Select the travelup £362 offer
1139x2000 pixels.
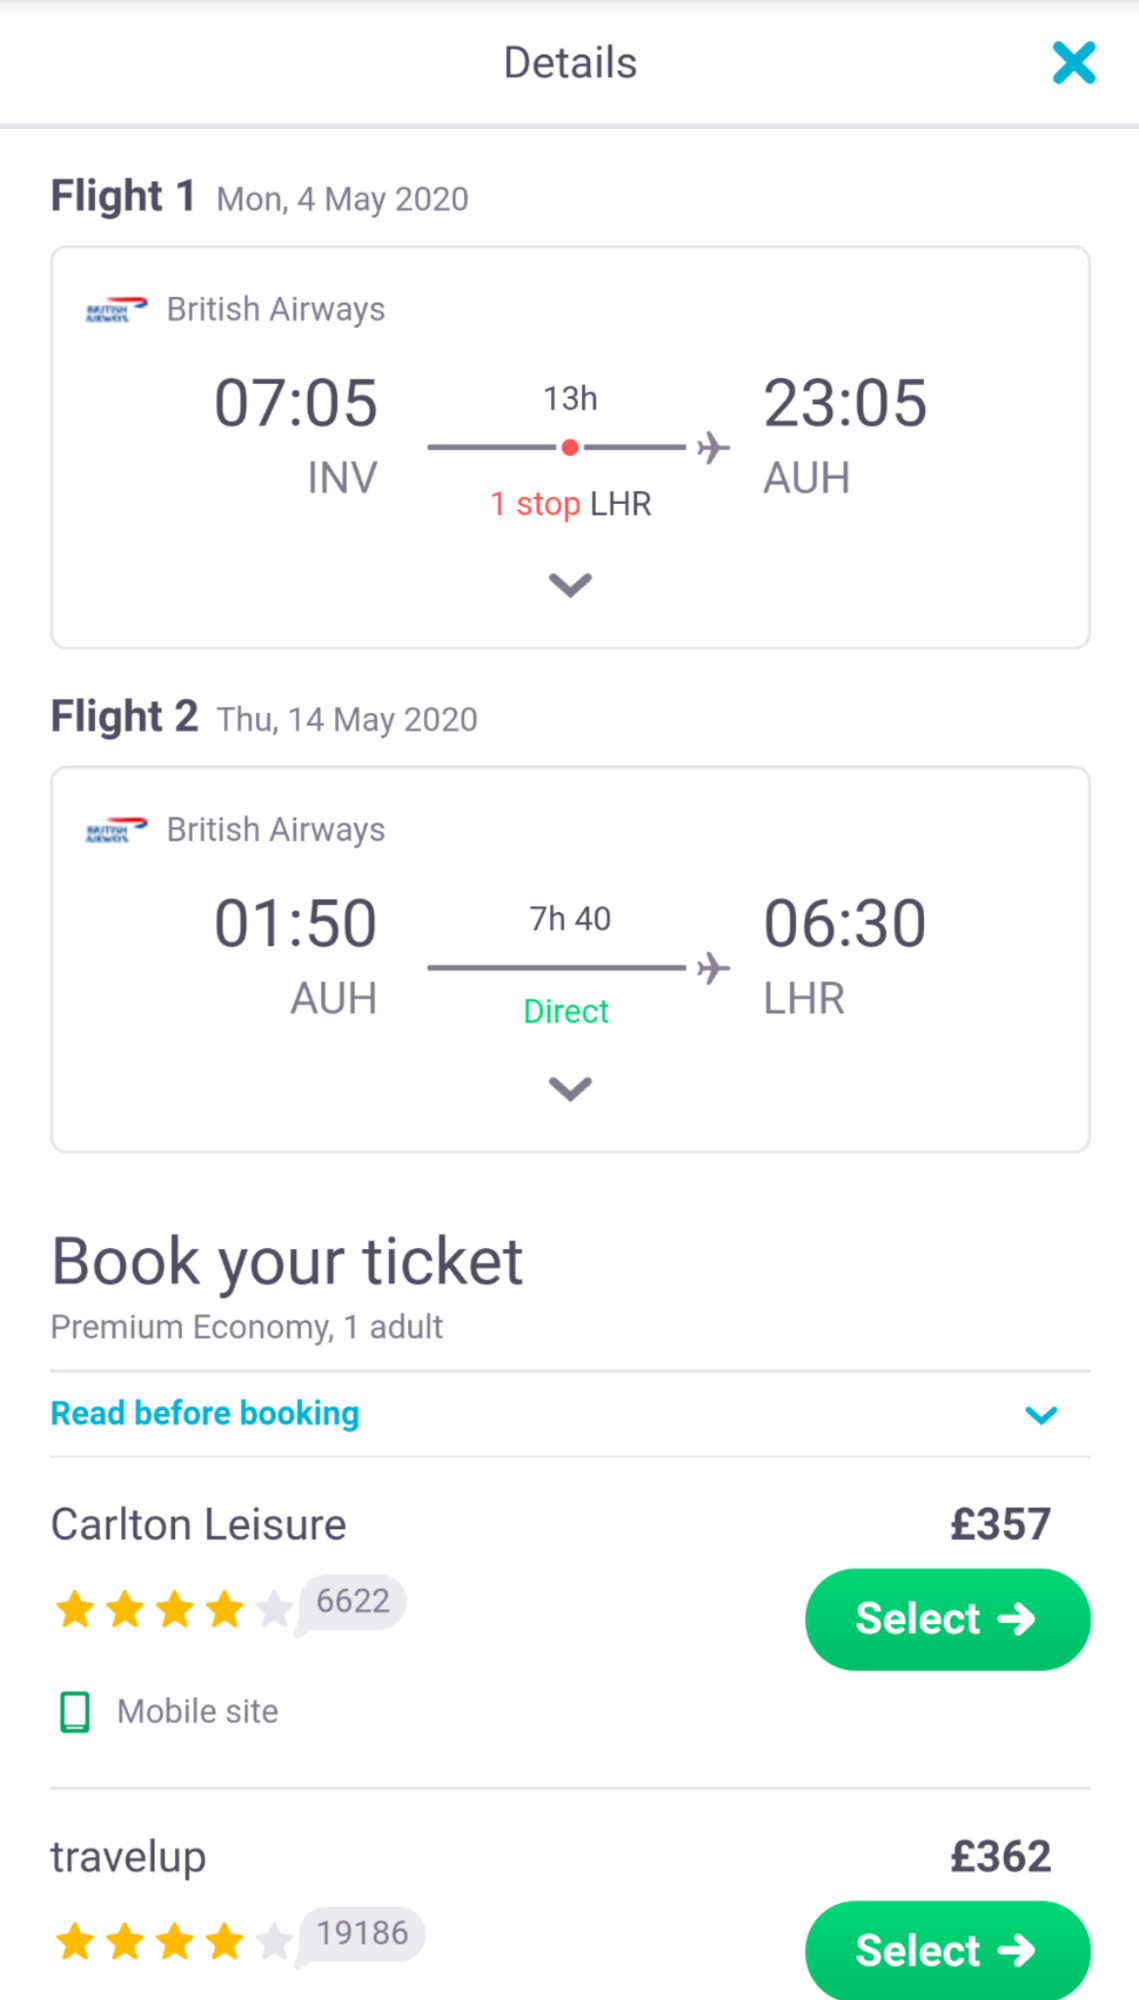(x=947, y=1950)
